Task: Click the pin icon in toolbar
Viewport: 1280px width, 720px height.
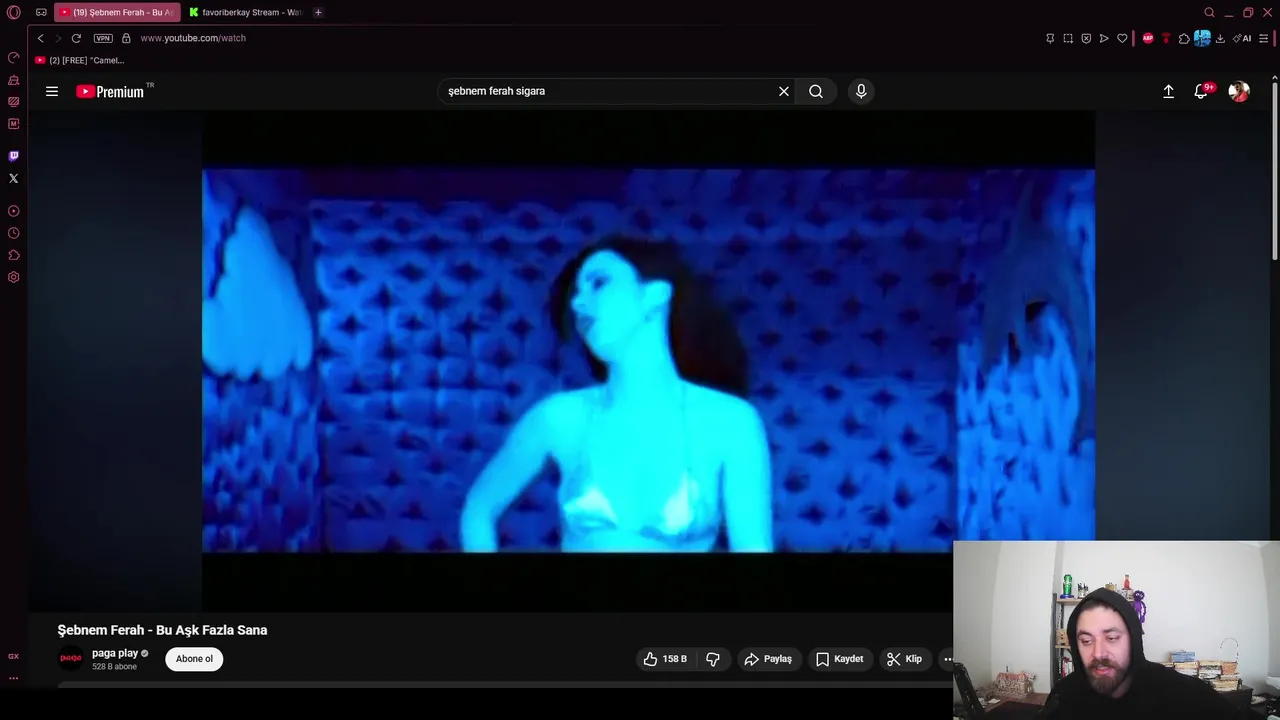Action: click(x=1050, y=38)
